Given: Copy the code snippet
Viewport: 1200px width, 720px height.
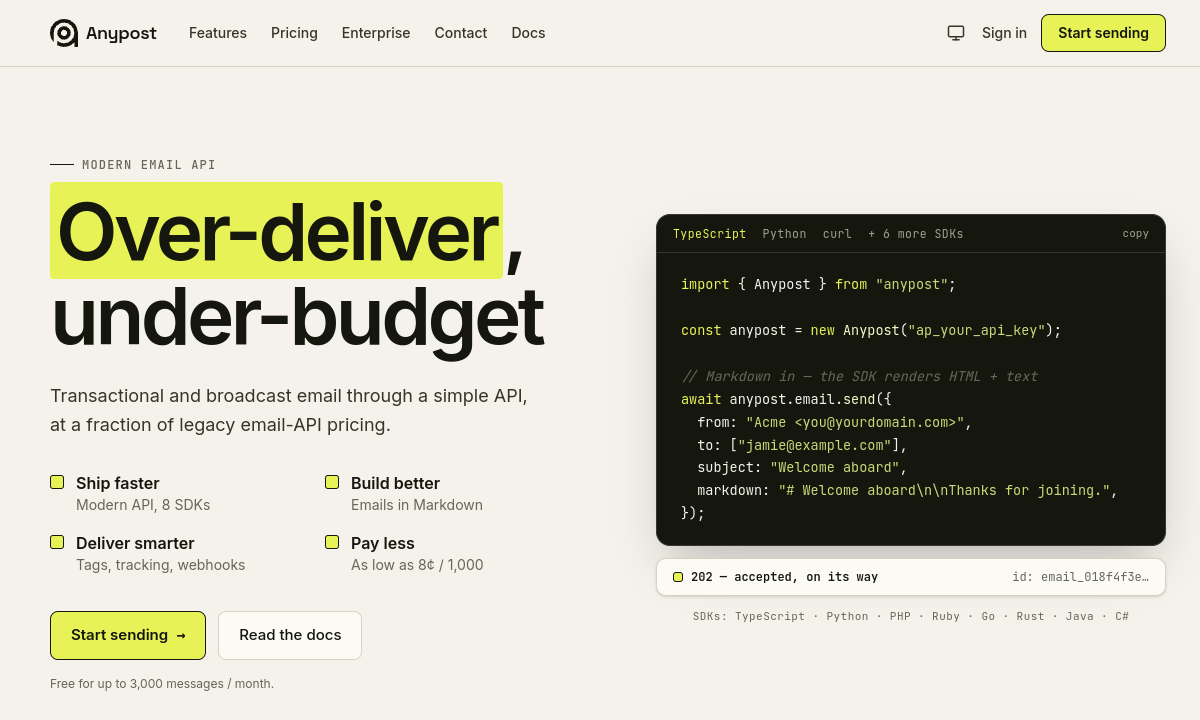Looking at the screenshot, I should [1136, 234].
